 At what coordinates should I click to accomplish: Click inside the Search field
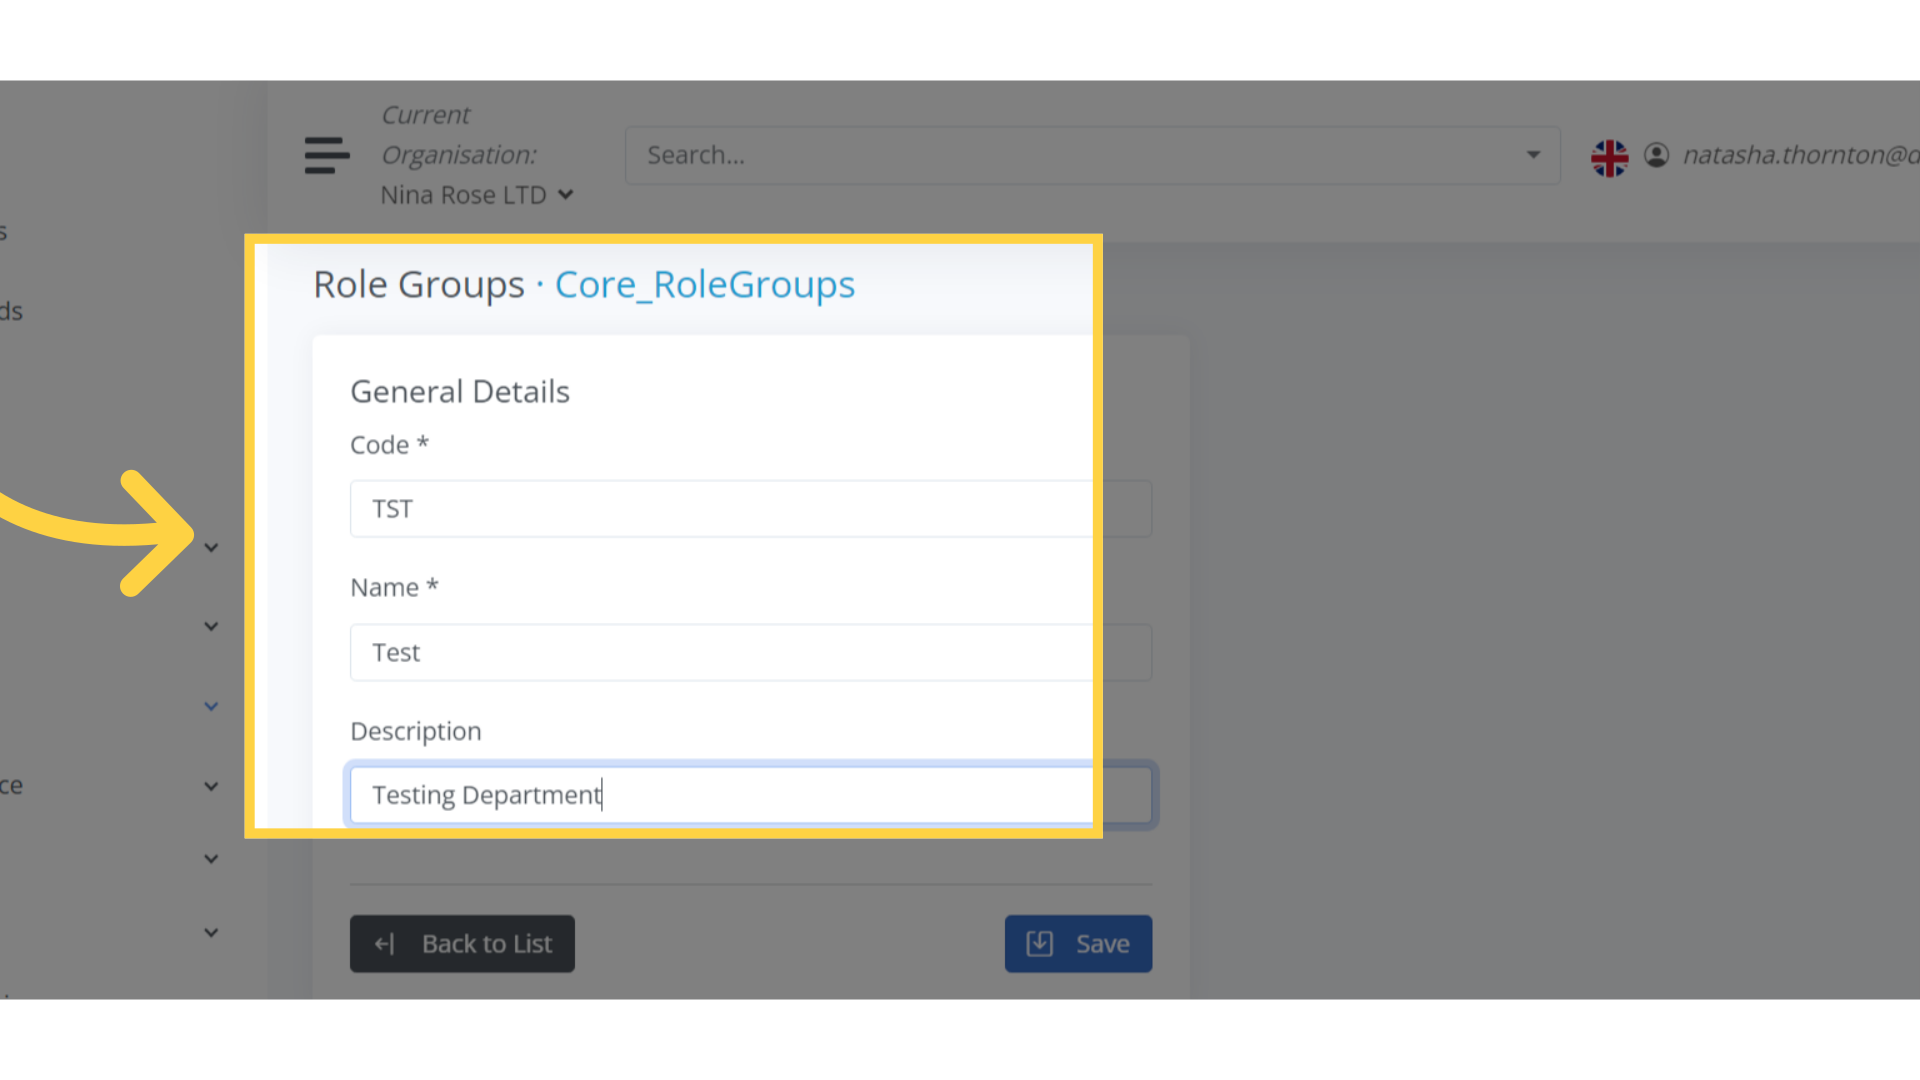pos(1000,155)
